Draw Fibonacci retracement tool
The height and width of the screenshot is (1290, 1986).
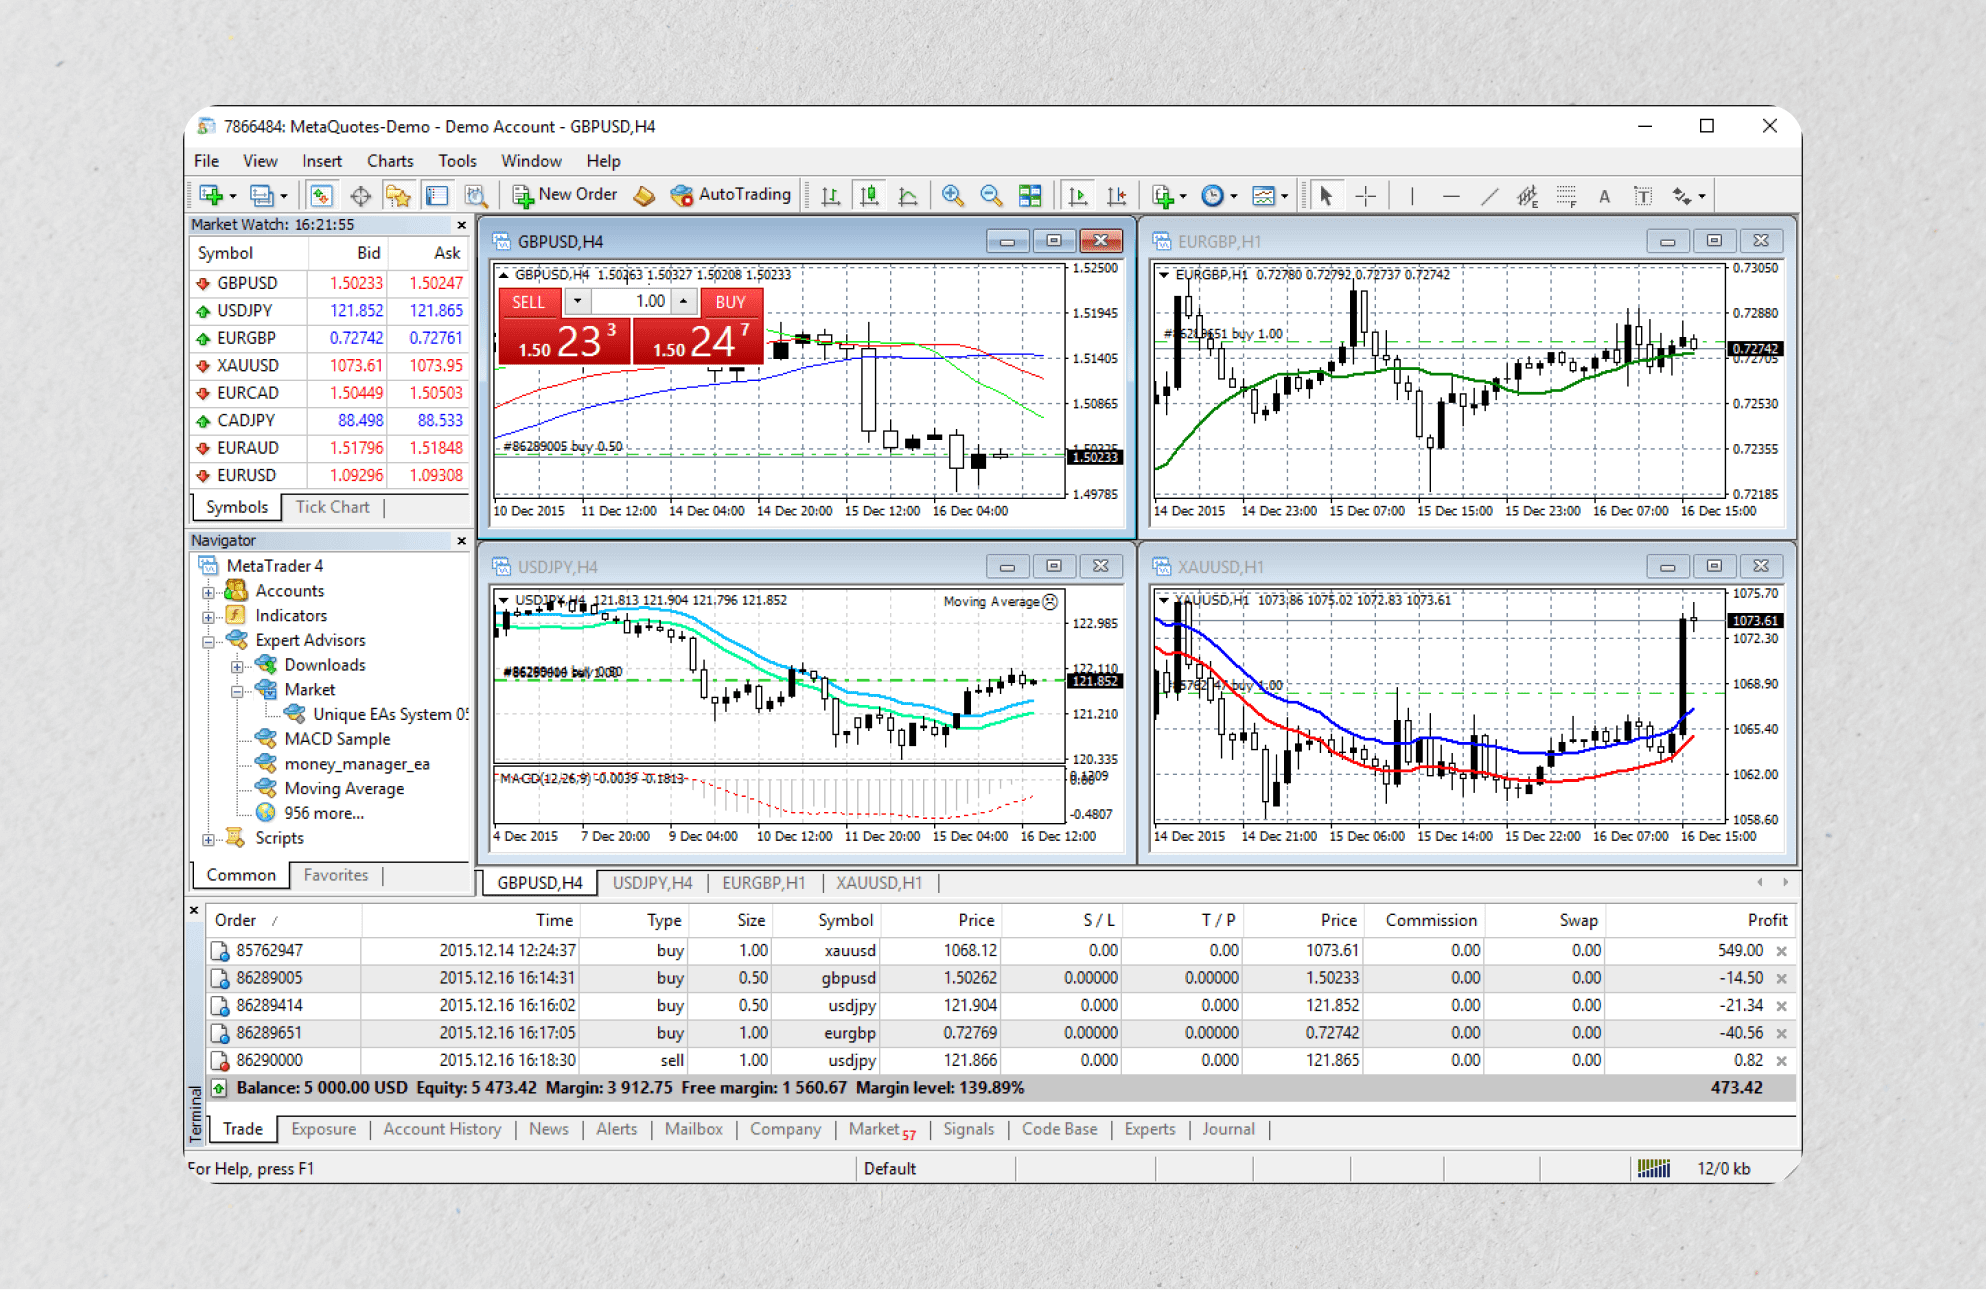point(1566,196)
